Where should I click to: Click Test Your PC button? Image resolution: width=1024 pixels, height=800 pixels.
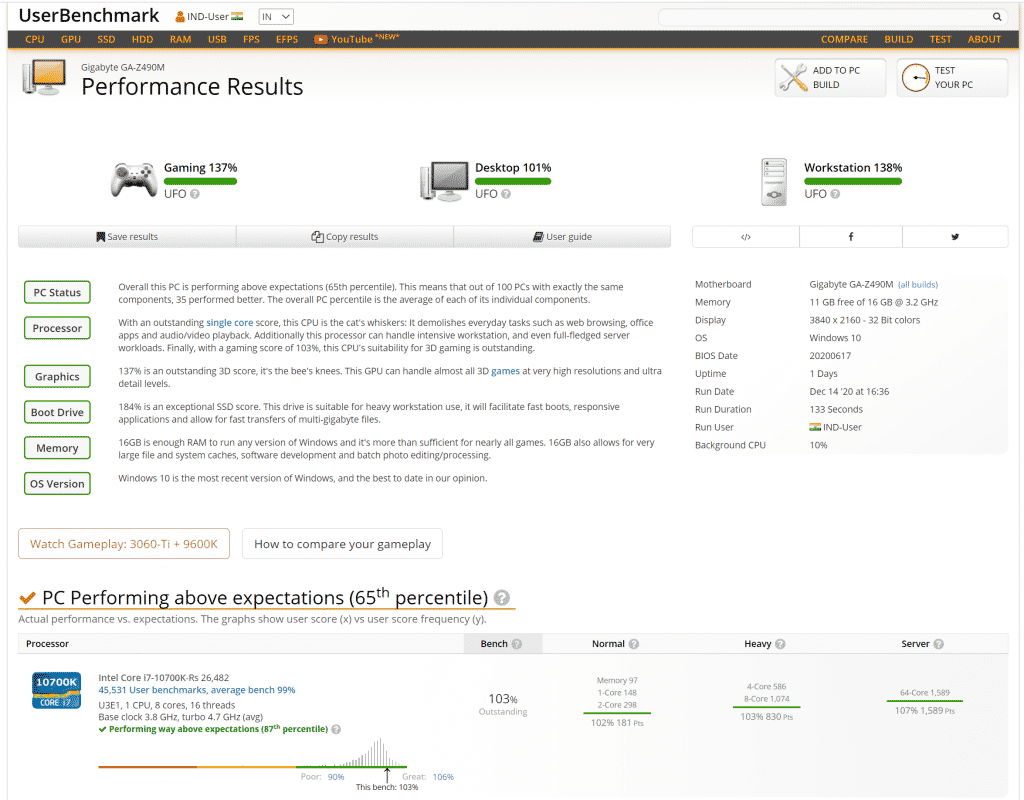pyautogui.click(x=952, y=78)
